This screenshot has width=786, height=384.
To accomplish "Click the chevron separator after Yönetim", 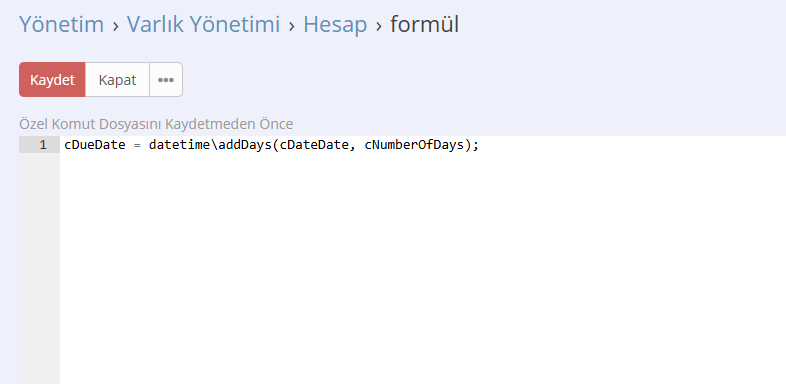I will coord(116,26).
